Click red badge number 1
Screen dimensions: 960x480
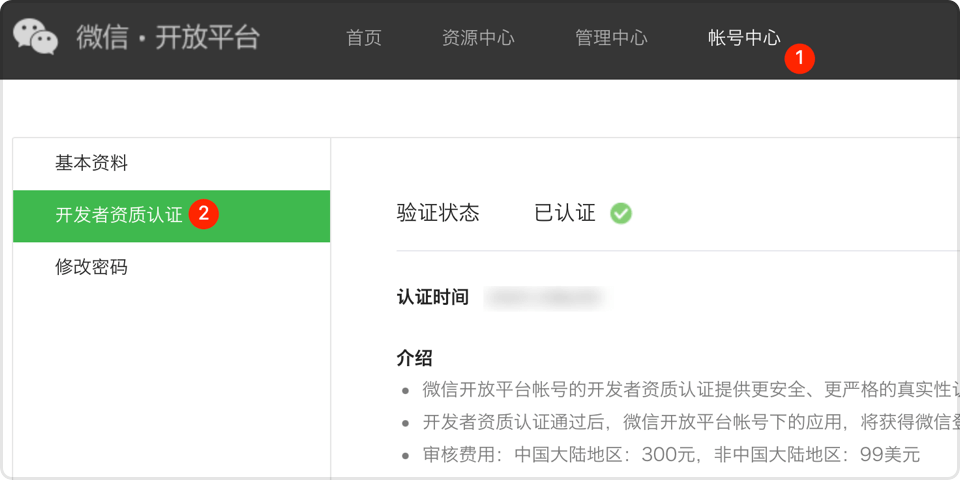pos(799,58)
